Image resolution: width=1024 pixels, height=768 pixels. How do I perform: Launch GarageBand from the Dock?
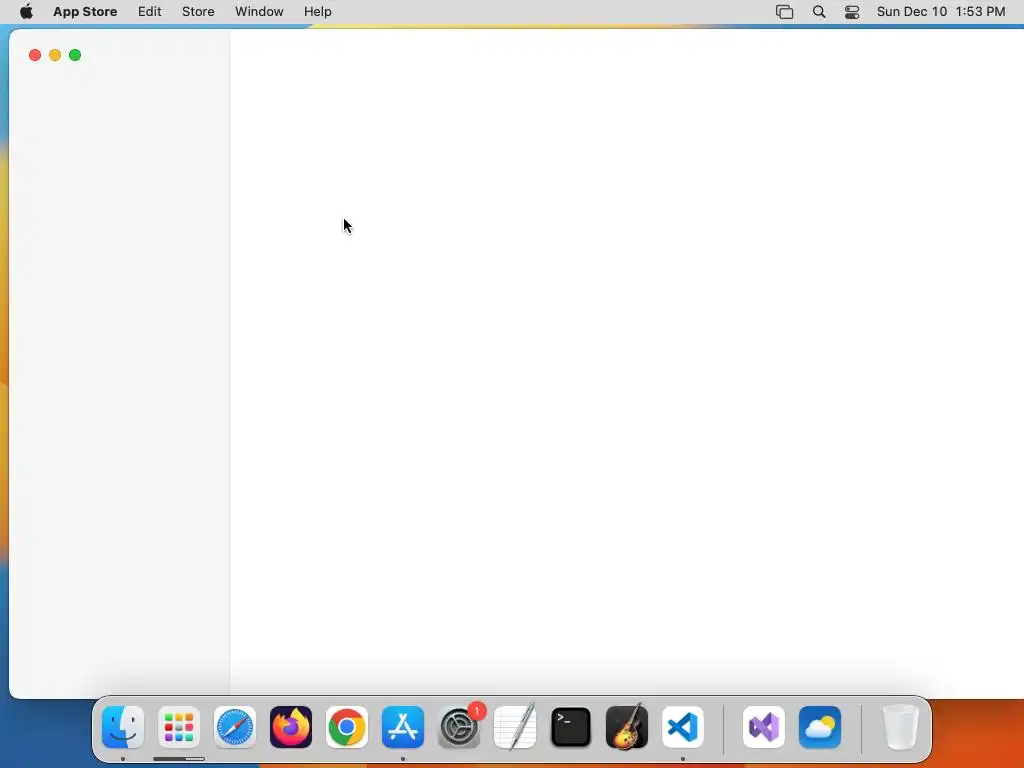coord(627,727)
